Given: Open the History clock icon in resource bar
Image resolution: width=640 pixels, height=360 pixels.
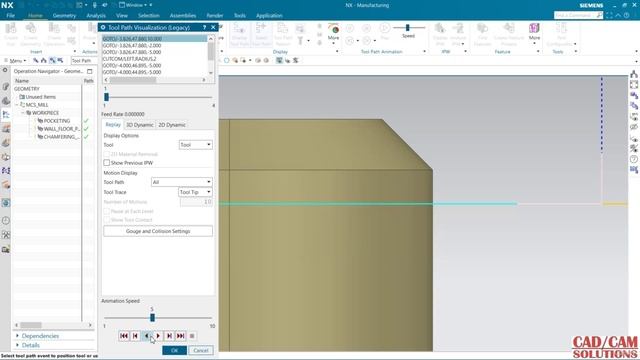Looking at the screenshot, I should pos(6,221).
